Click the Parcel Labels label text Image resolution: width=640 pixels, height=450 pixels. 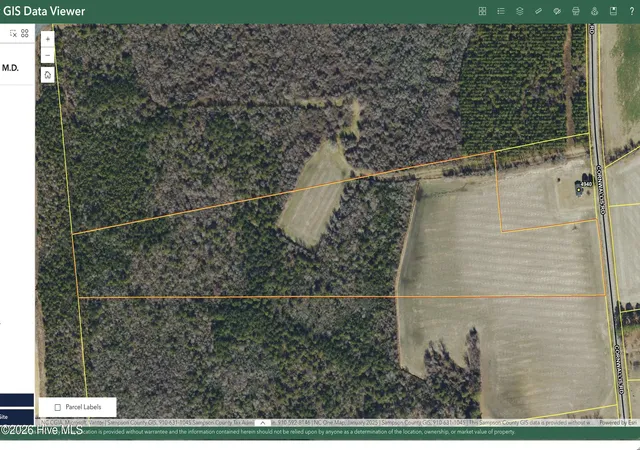83,407
